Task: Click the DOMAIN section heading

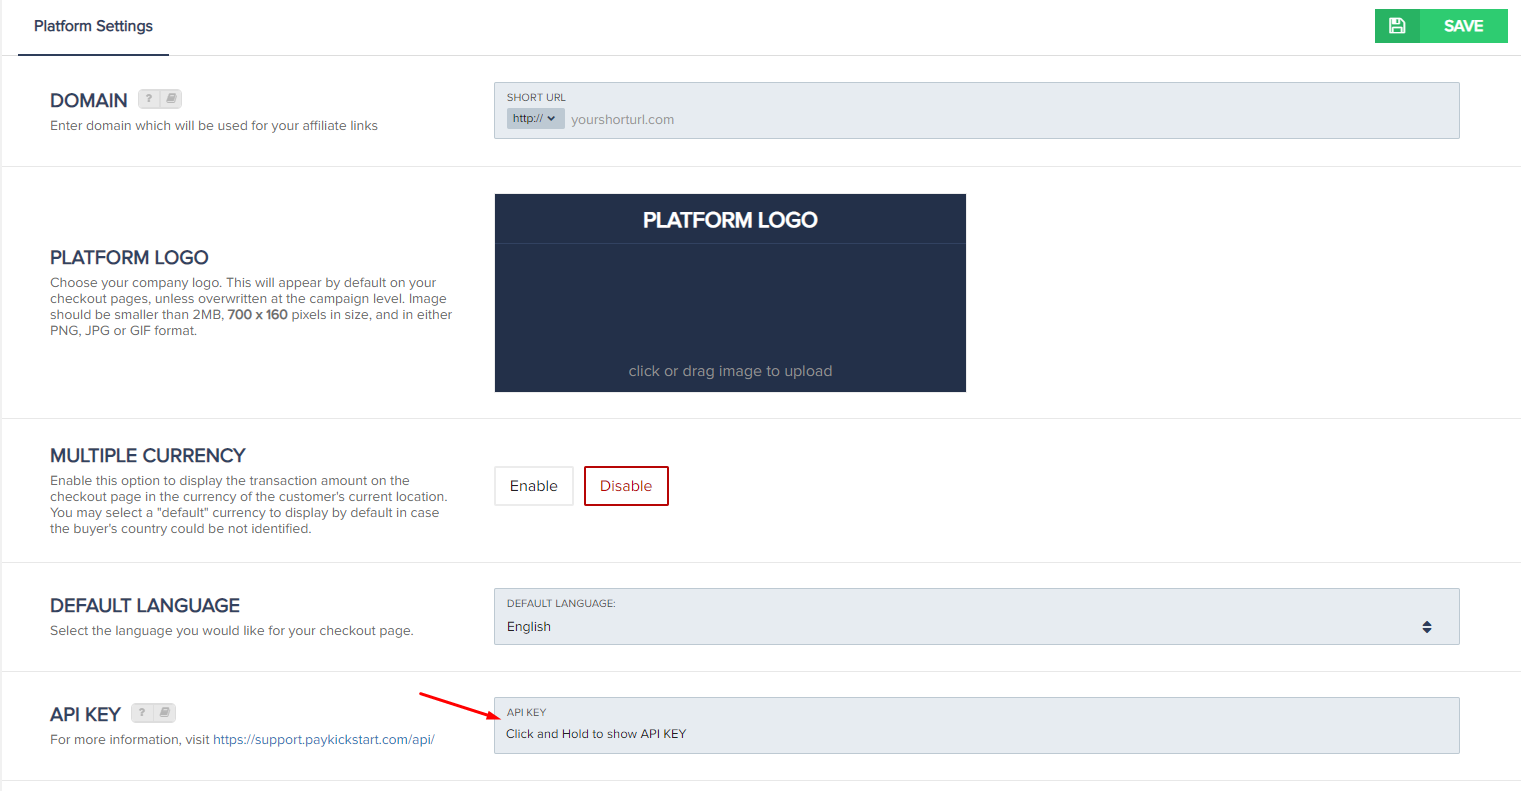Action: point(89,100)
